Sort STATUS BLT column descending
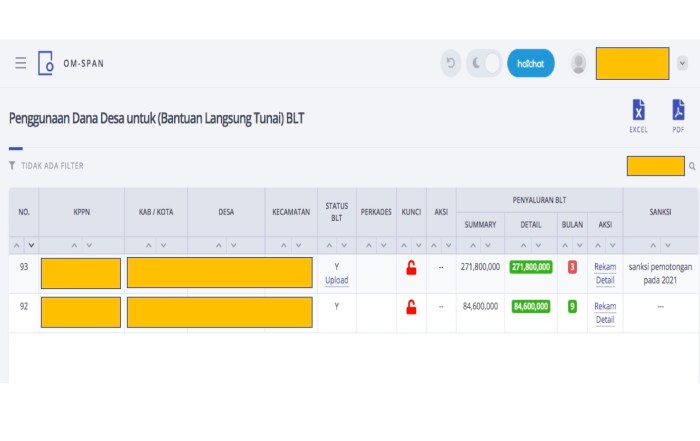Viewport: 700px width, 441px height. (x=344, y=245)
